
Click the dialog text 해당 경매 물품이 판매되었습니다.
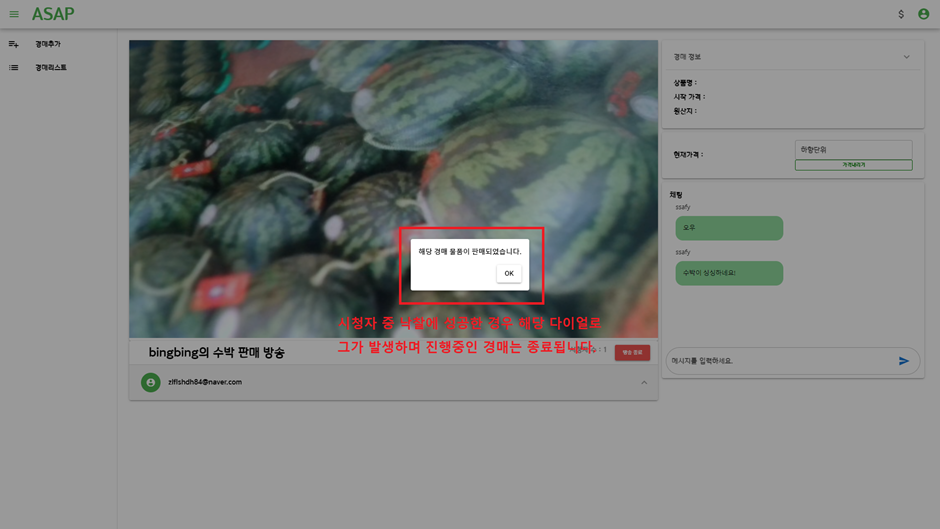pyautogui.click(x=470, y=251)
